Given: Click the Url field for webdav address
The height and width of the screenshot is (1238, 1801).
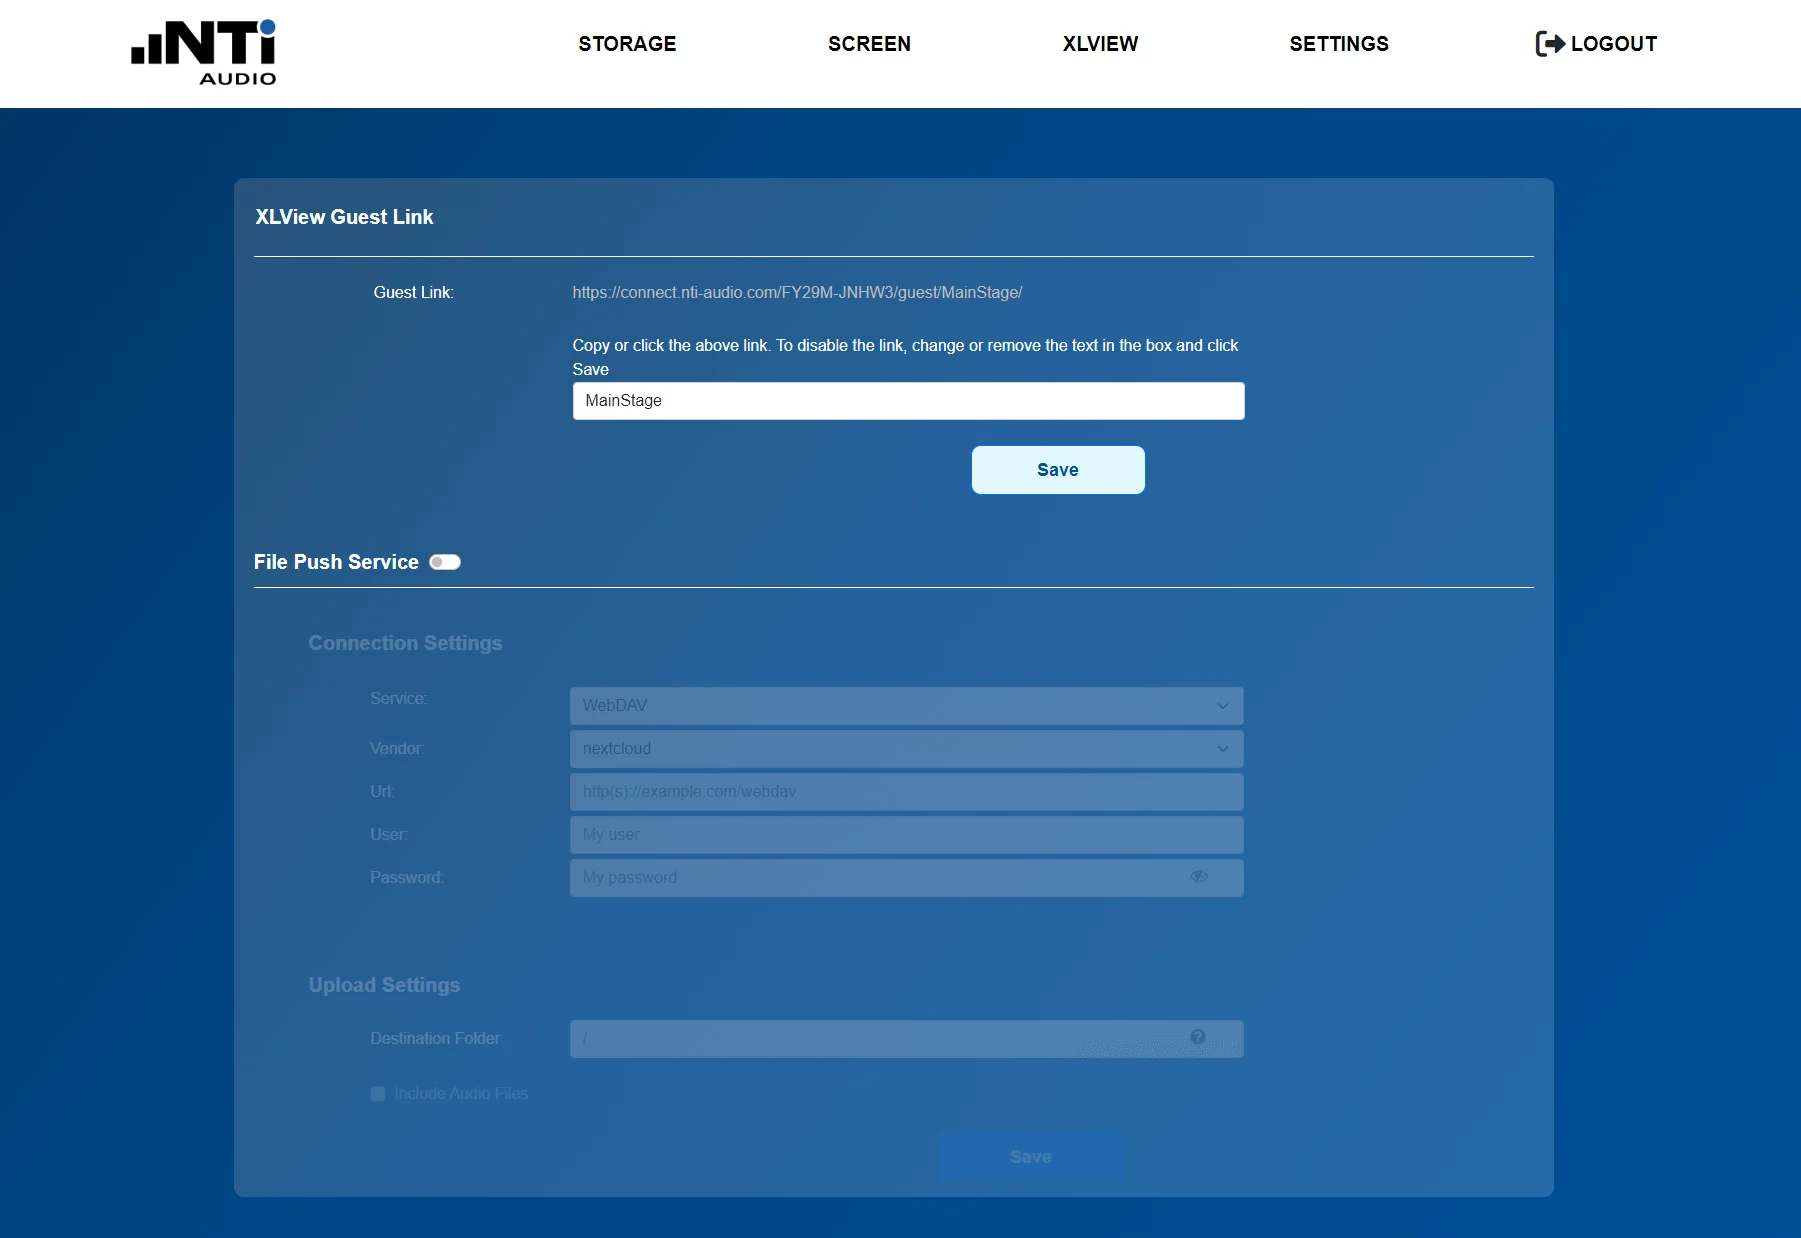Looking at the screenshot, I should (x=905, y=791).
